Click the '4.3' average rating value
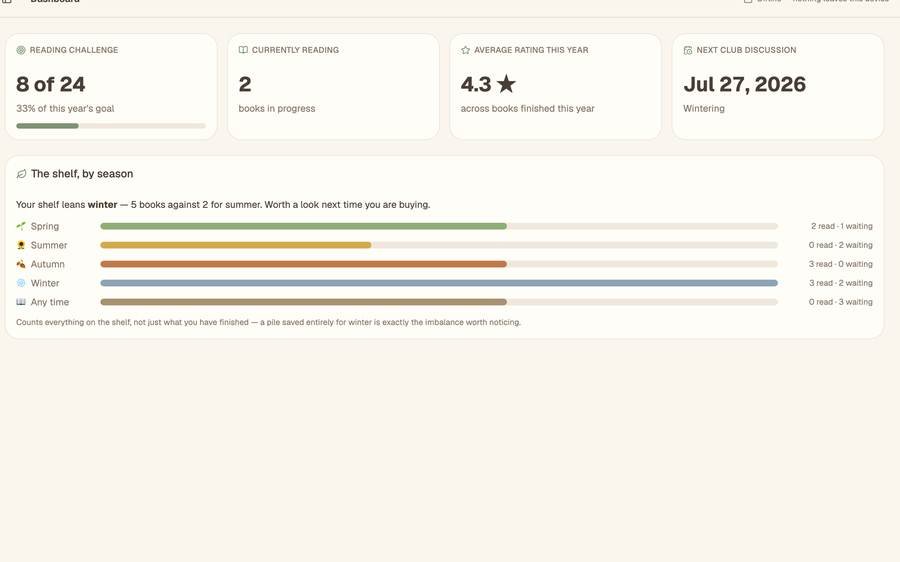The image size is (900, 562). [476, 84]
